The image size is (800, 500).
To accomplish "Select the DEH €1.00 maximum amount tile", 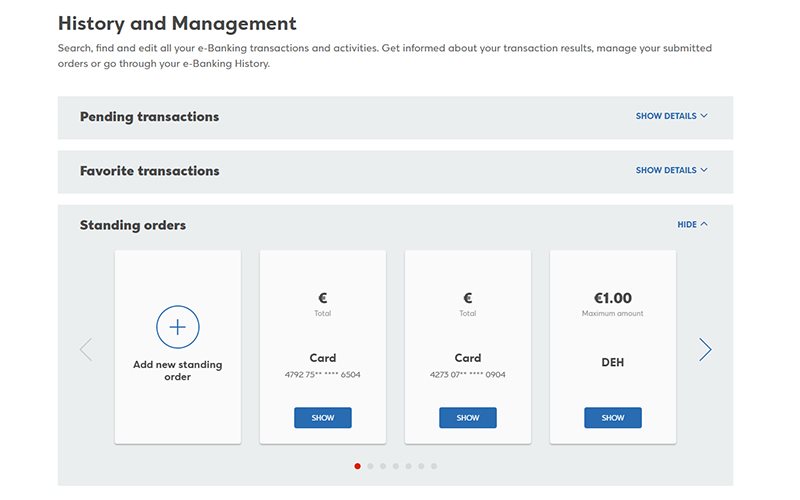I will (x=613, y=347).
